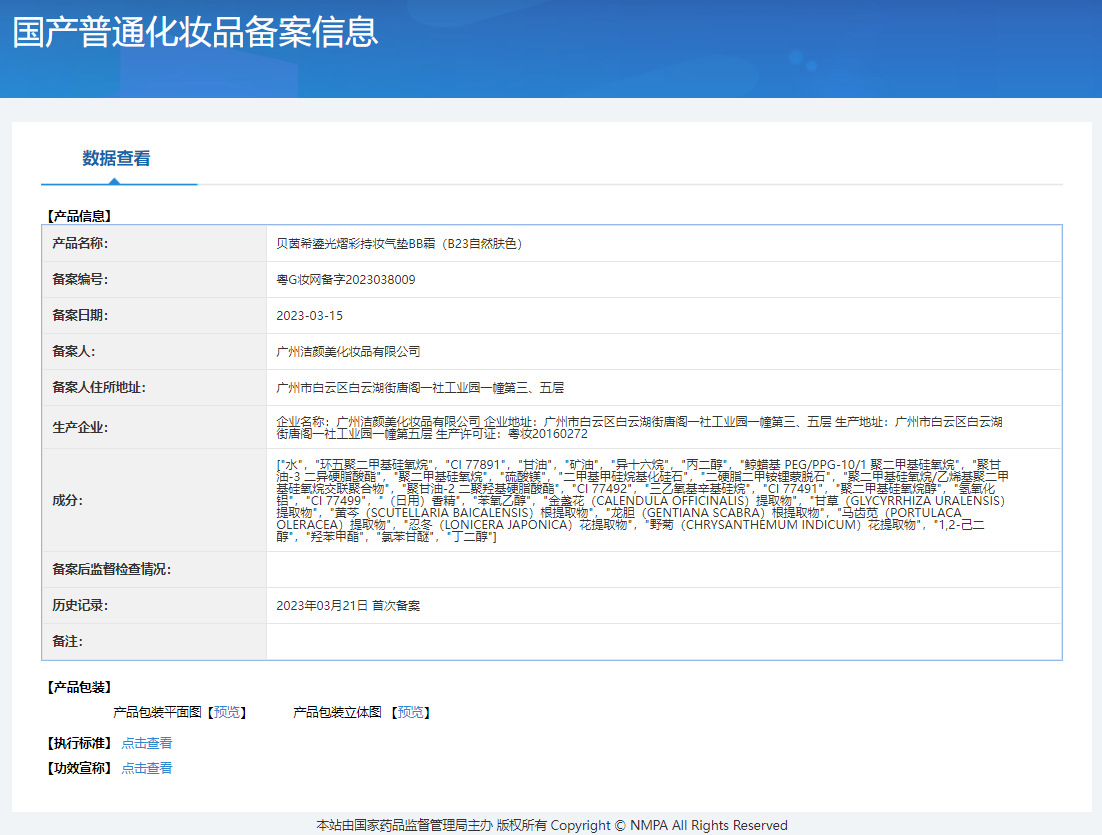Open 预览 for 产品包装立体图
Viewport: 1102px width, 835px height.
coord(411,712)
